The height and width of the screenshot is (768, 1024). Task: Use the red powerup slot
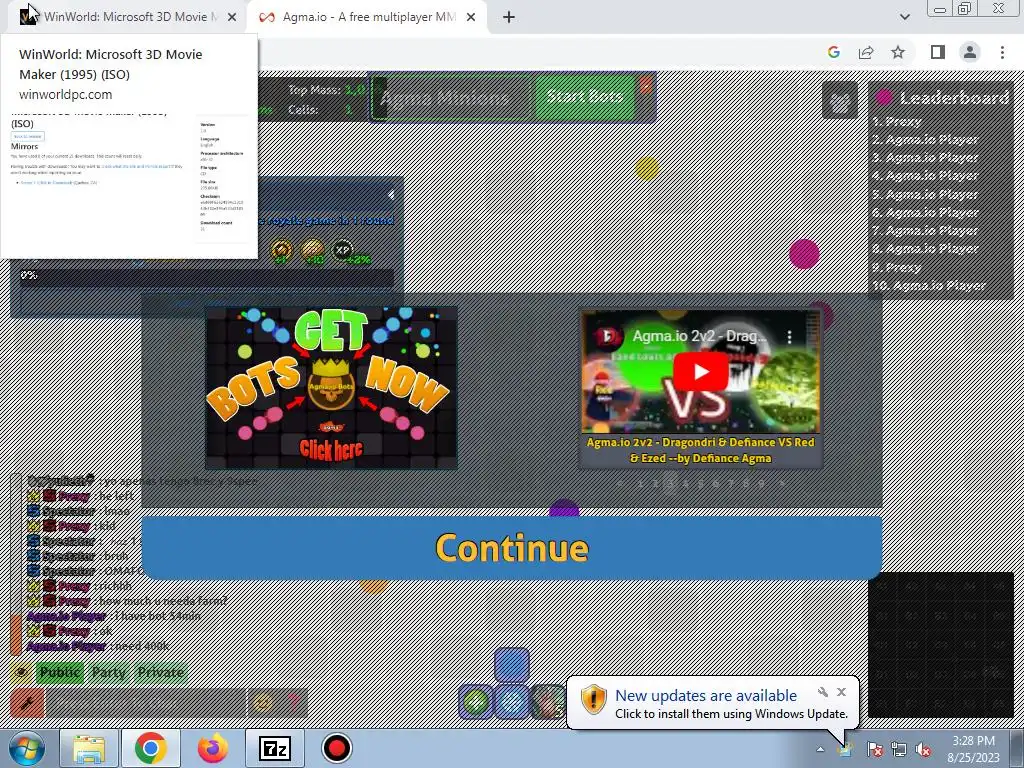point(547,702)
